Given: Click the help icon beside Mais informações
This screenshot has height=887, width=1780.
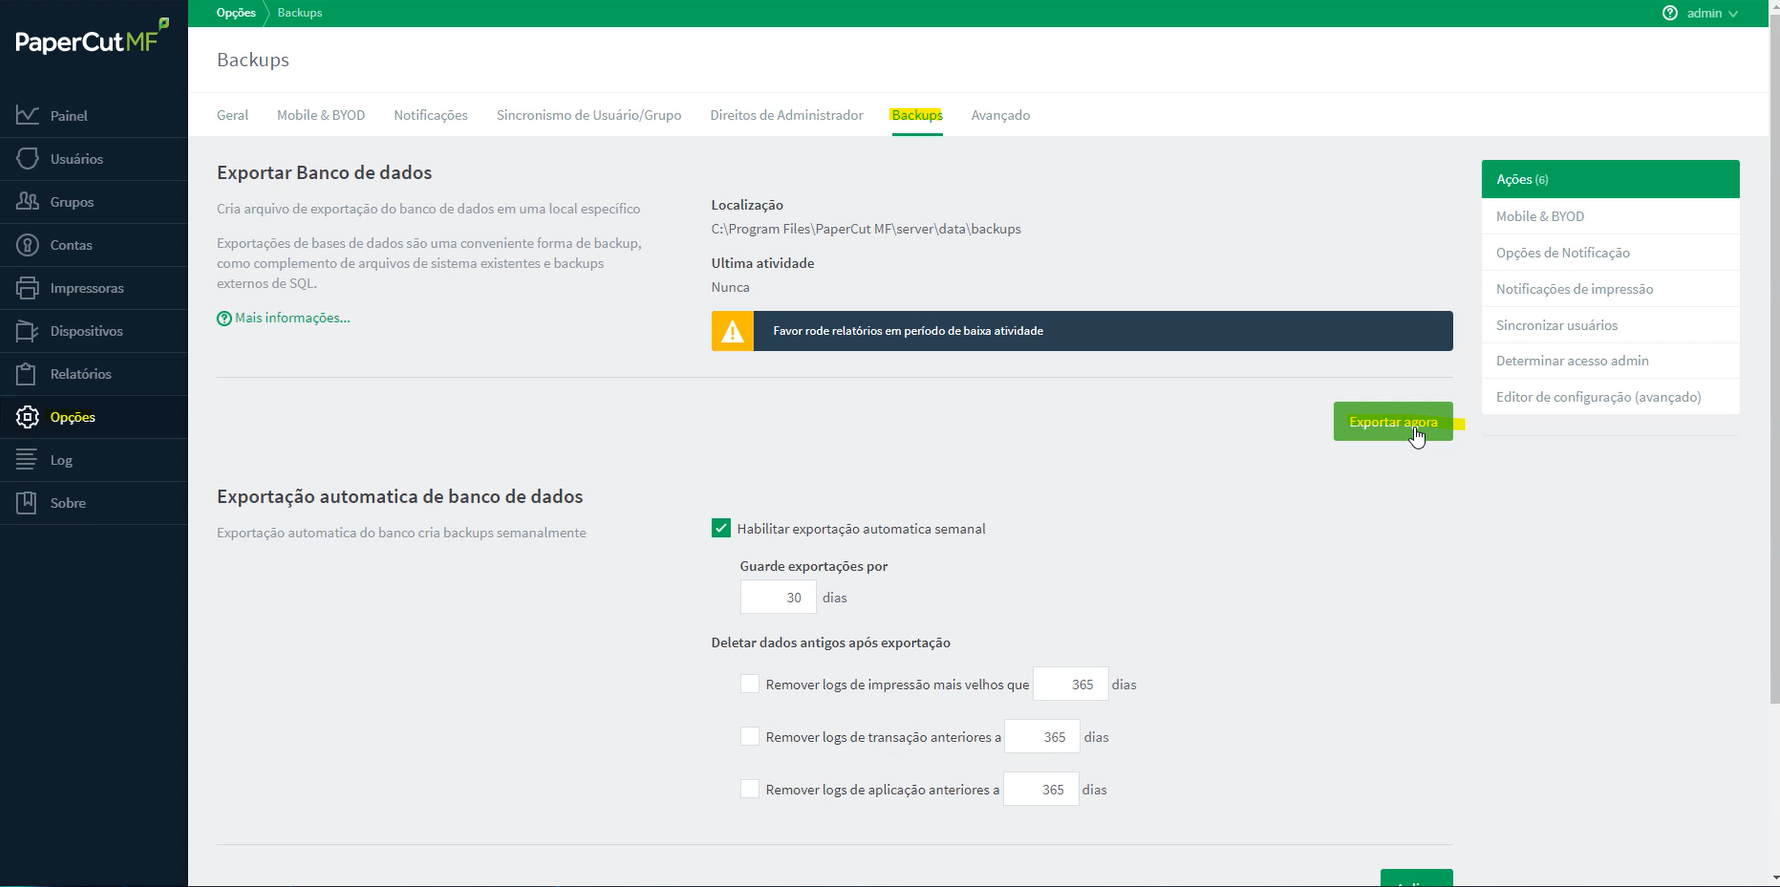Looking at the screenshot, I should [x=224, y=318].
